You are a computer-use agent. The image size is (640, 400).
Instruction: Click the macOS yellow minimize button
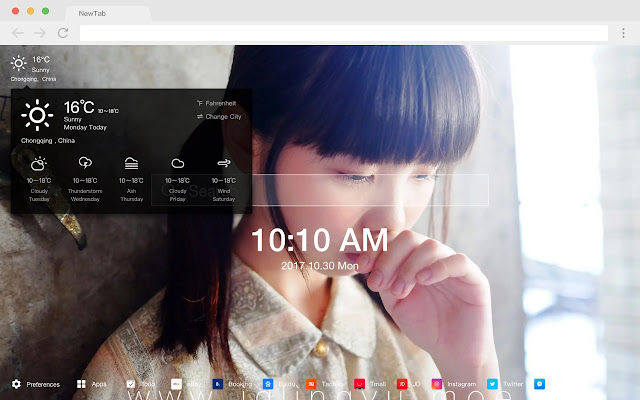click(x=31, y=11)
